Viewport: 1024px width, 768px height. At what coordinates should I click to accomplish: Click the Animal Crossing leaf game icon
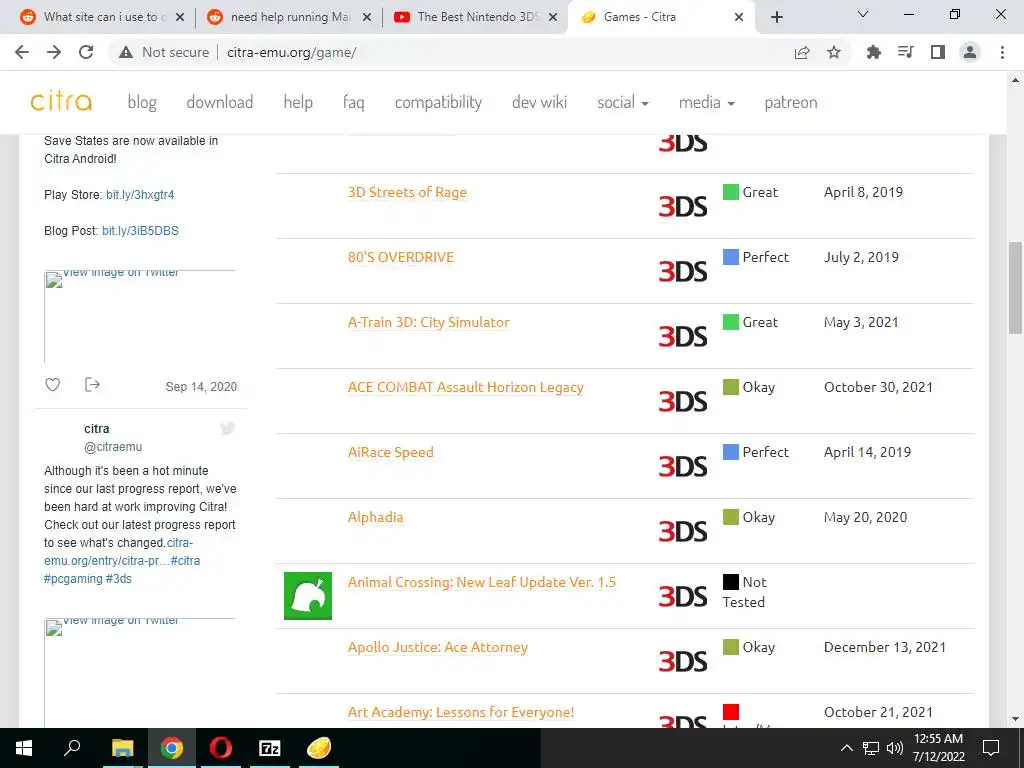tap(308, 596)
